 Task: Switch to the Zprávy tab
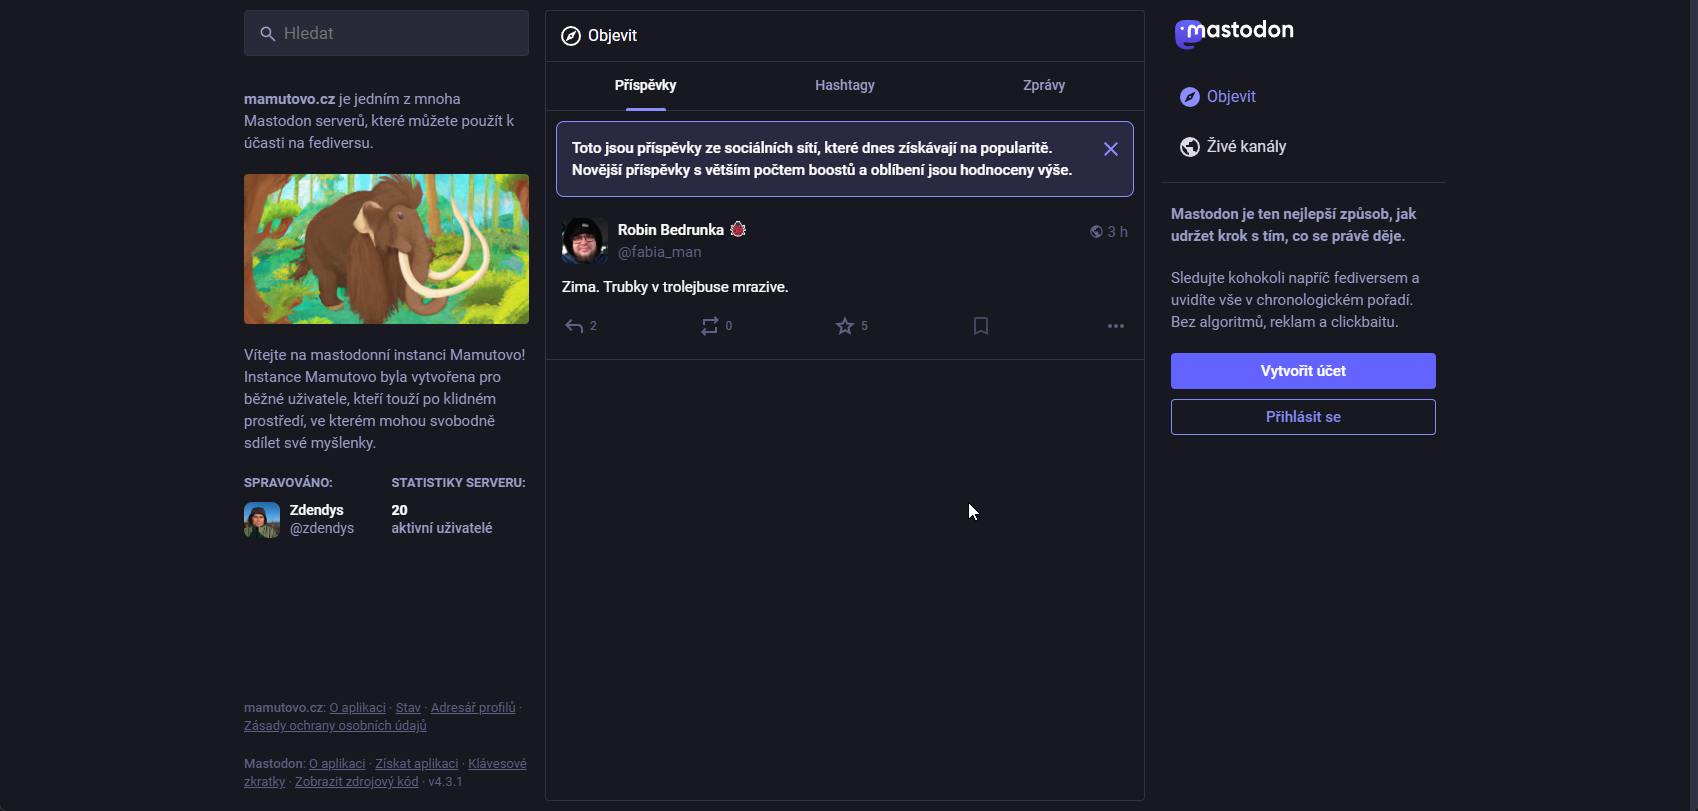1044,86
